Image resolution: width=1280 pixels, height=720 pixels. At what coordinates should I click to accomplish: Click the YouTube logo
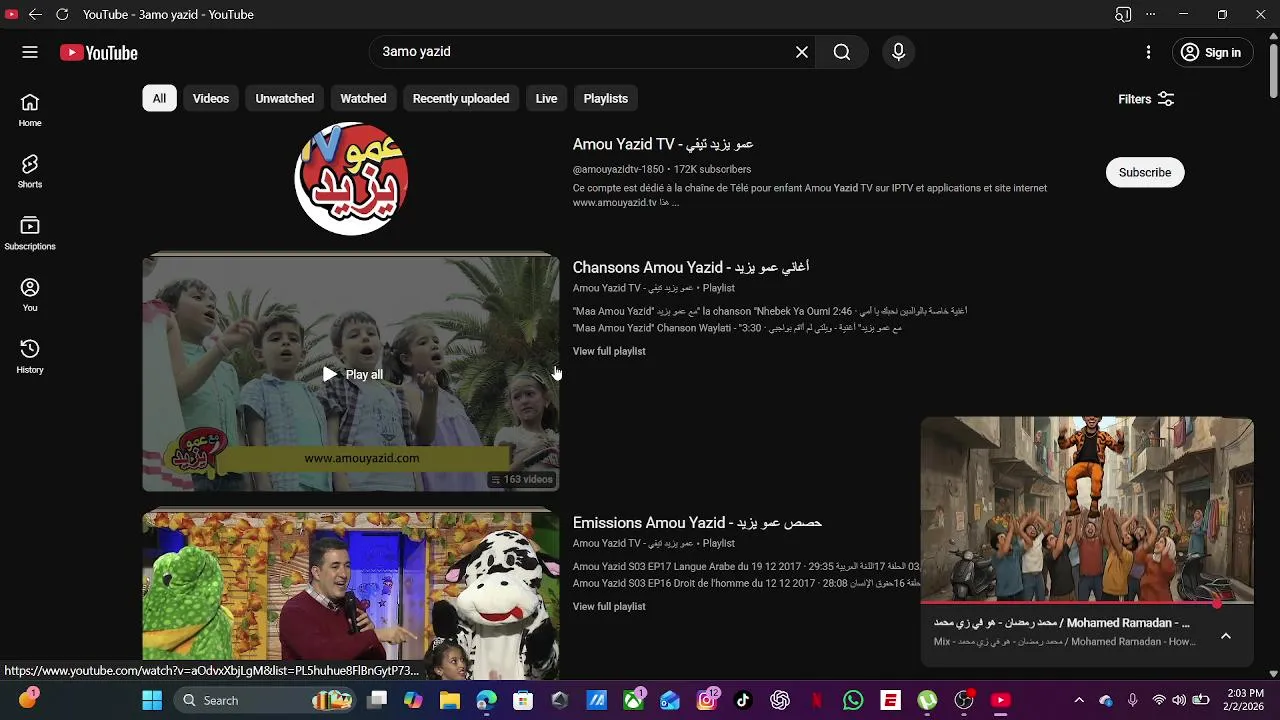click(99, 53)
